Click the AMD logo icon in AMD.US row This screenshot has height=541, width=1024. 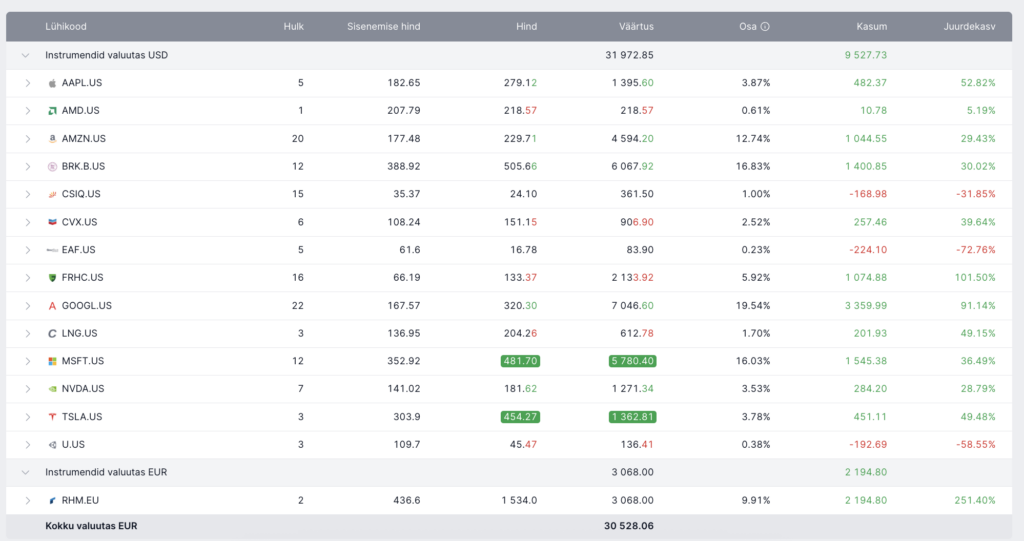pyautogui.click(x=52, y=111)
